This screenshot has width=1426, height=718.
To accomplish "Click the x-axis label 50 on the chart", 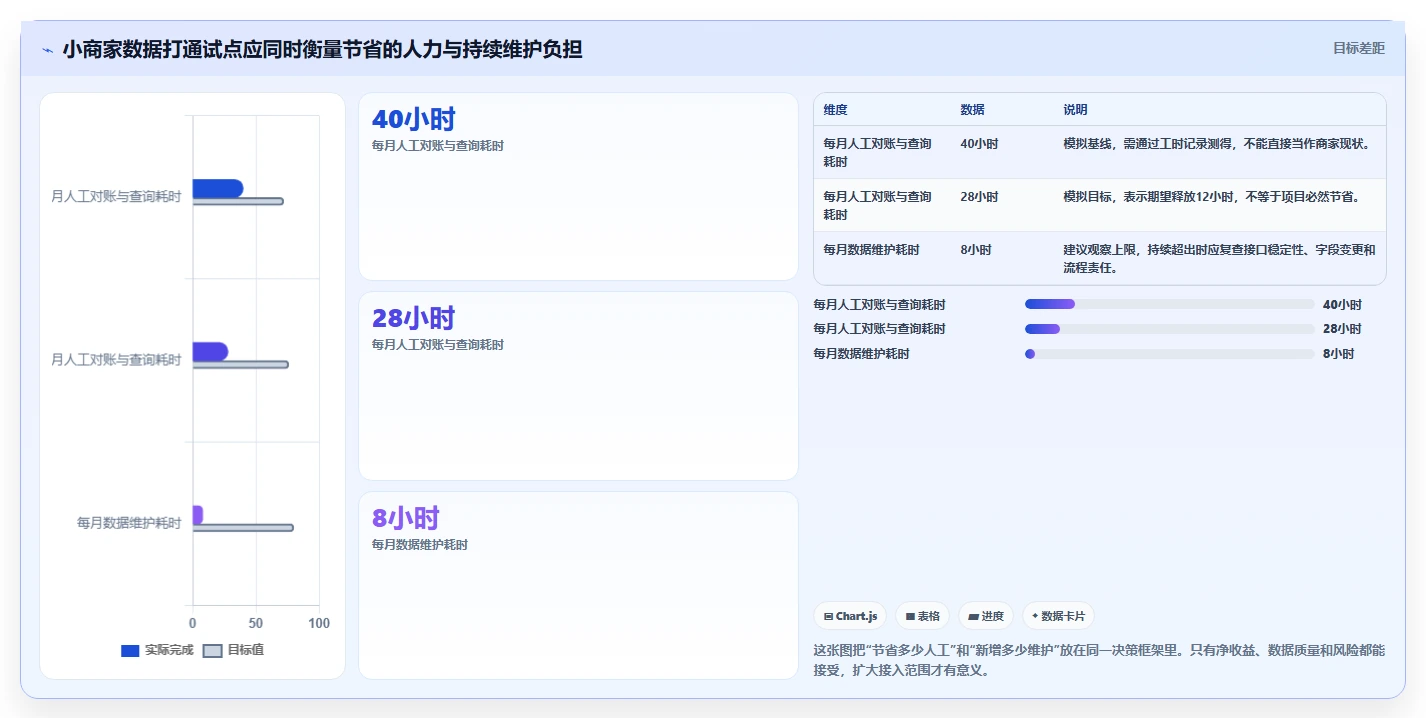I will tap(256, 624).
